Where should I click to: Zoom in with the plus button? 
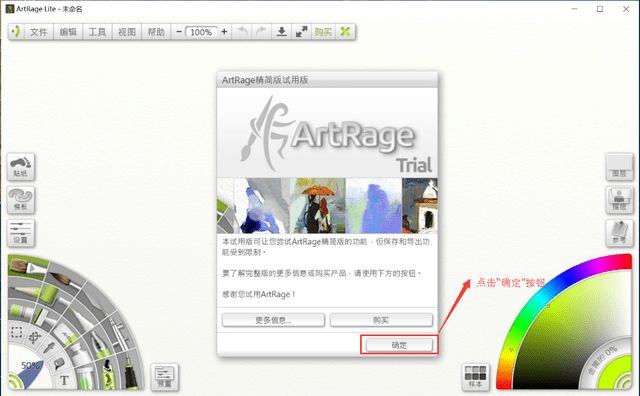click(x=224, y=32)
